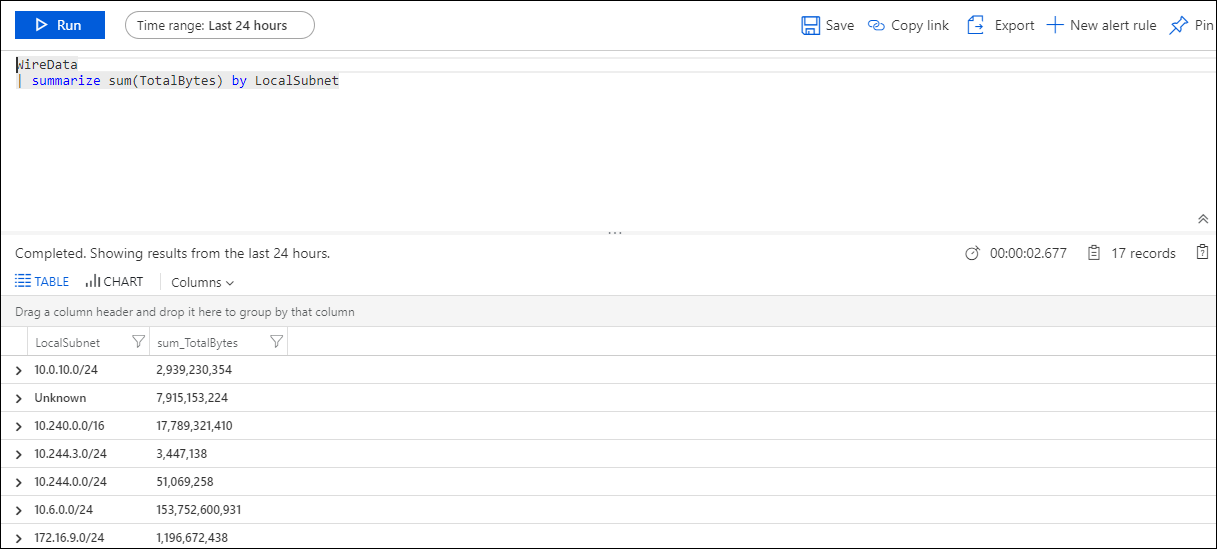Pin the query using the pin icon
This screenshot has width=1217, height=549.
pos(1179,25)
